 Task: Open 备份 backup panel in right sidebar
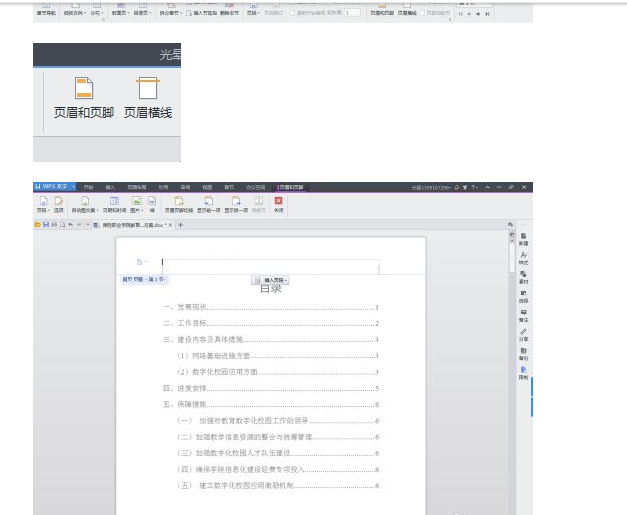pyautogui.click(x=523, y=354)
